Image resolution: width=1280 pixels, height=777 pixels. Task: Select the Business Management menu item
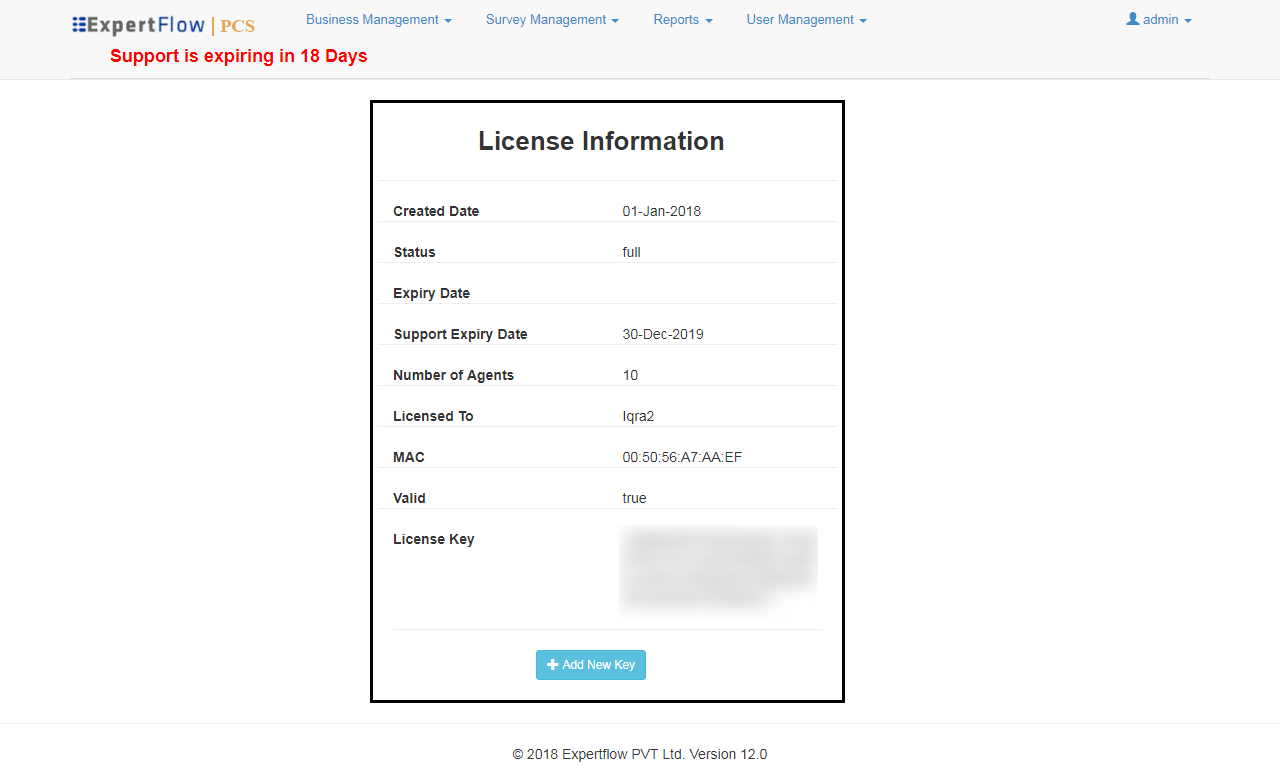pos(372,19)
